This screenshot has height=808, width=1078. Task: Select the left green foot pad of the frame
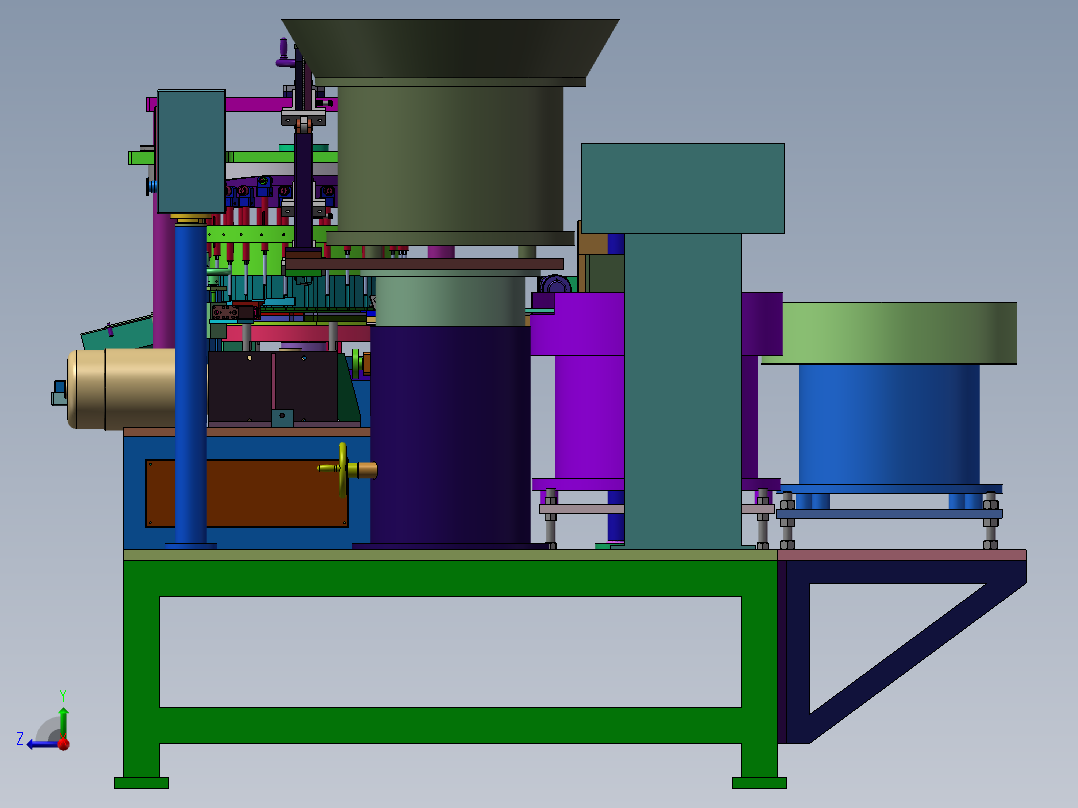(x=142, y=783)
